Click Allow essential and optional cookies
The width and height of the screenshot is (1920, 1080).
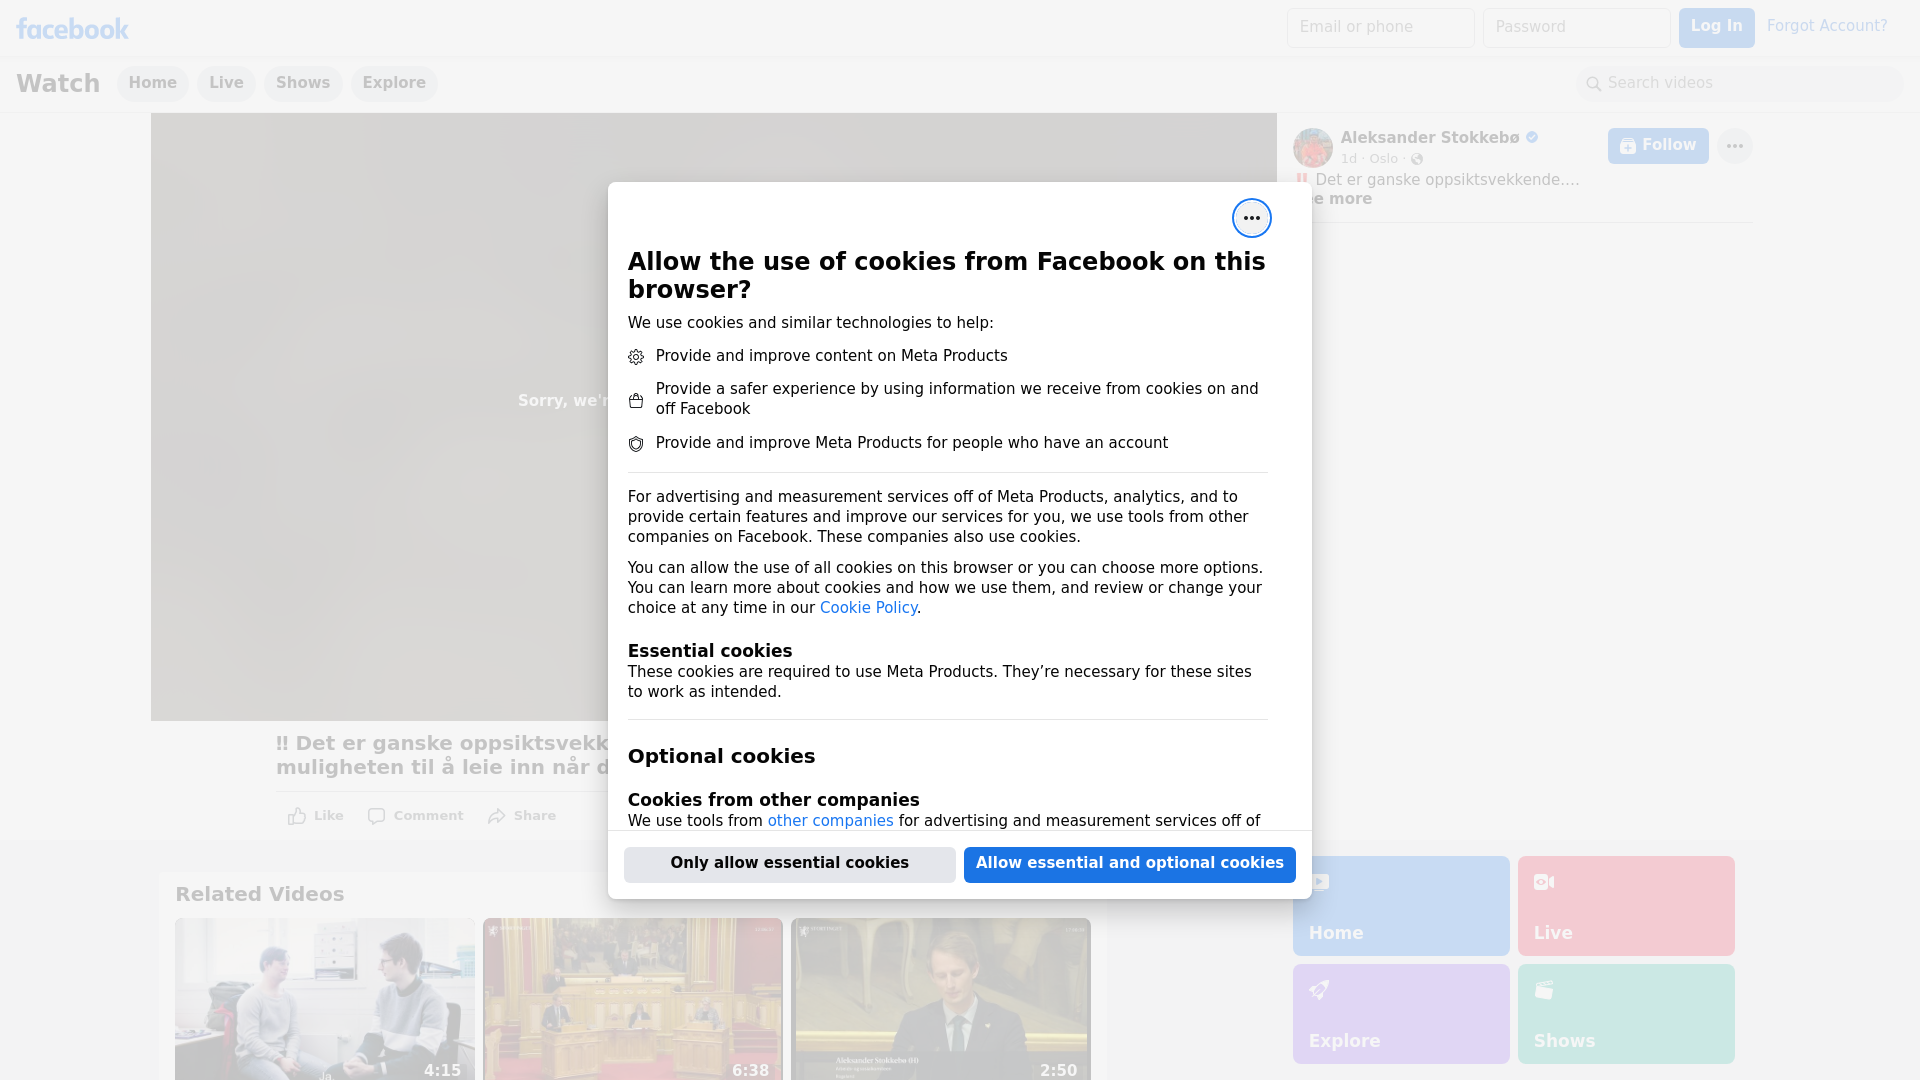tap(1130, 865)
